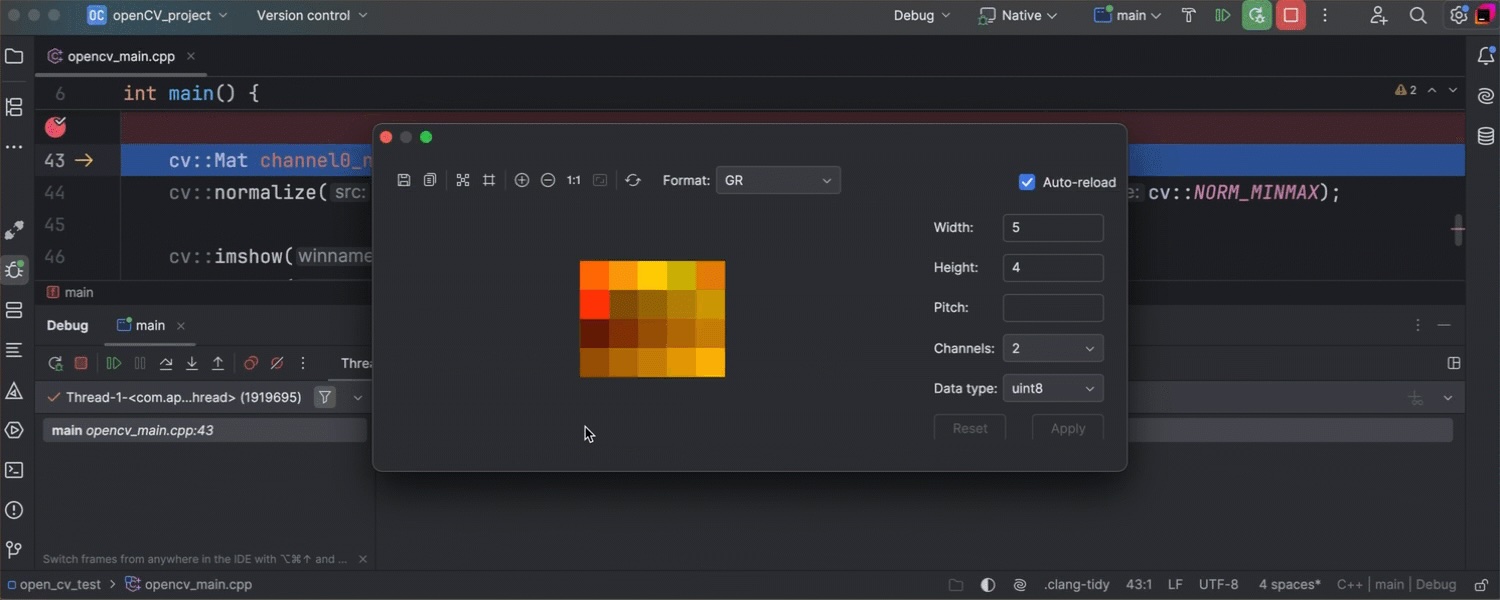This screenshot has width=1500, height=600.
Task: Click the Width input field
Action: click(x=1053, y=227)
